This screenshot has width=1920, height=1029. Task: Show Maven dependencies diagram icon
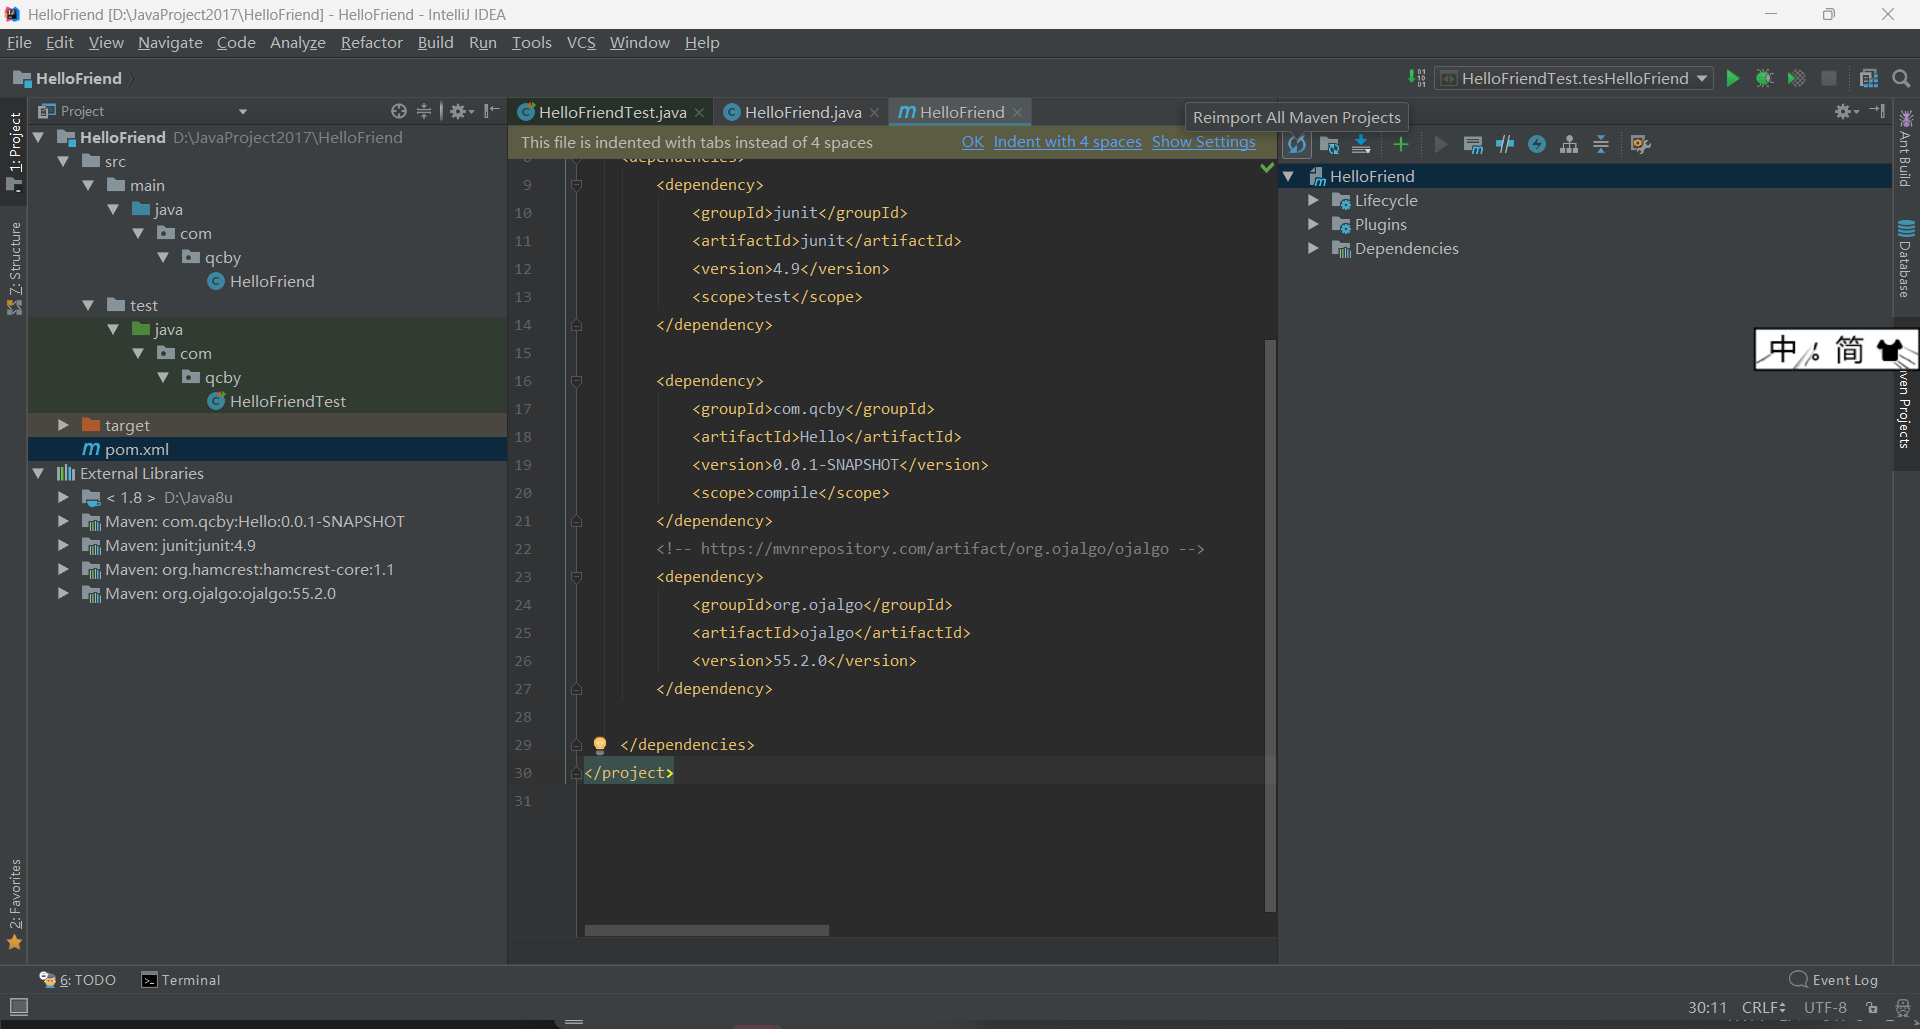click(1569, 145)
